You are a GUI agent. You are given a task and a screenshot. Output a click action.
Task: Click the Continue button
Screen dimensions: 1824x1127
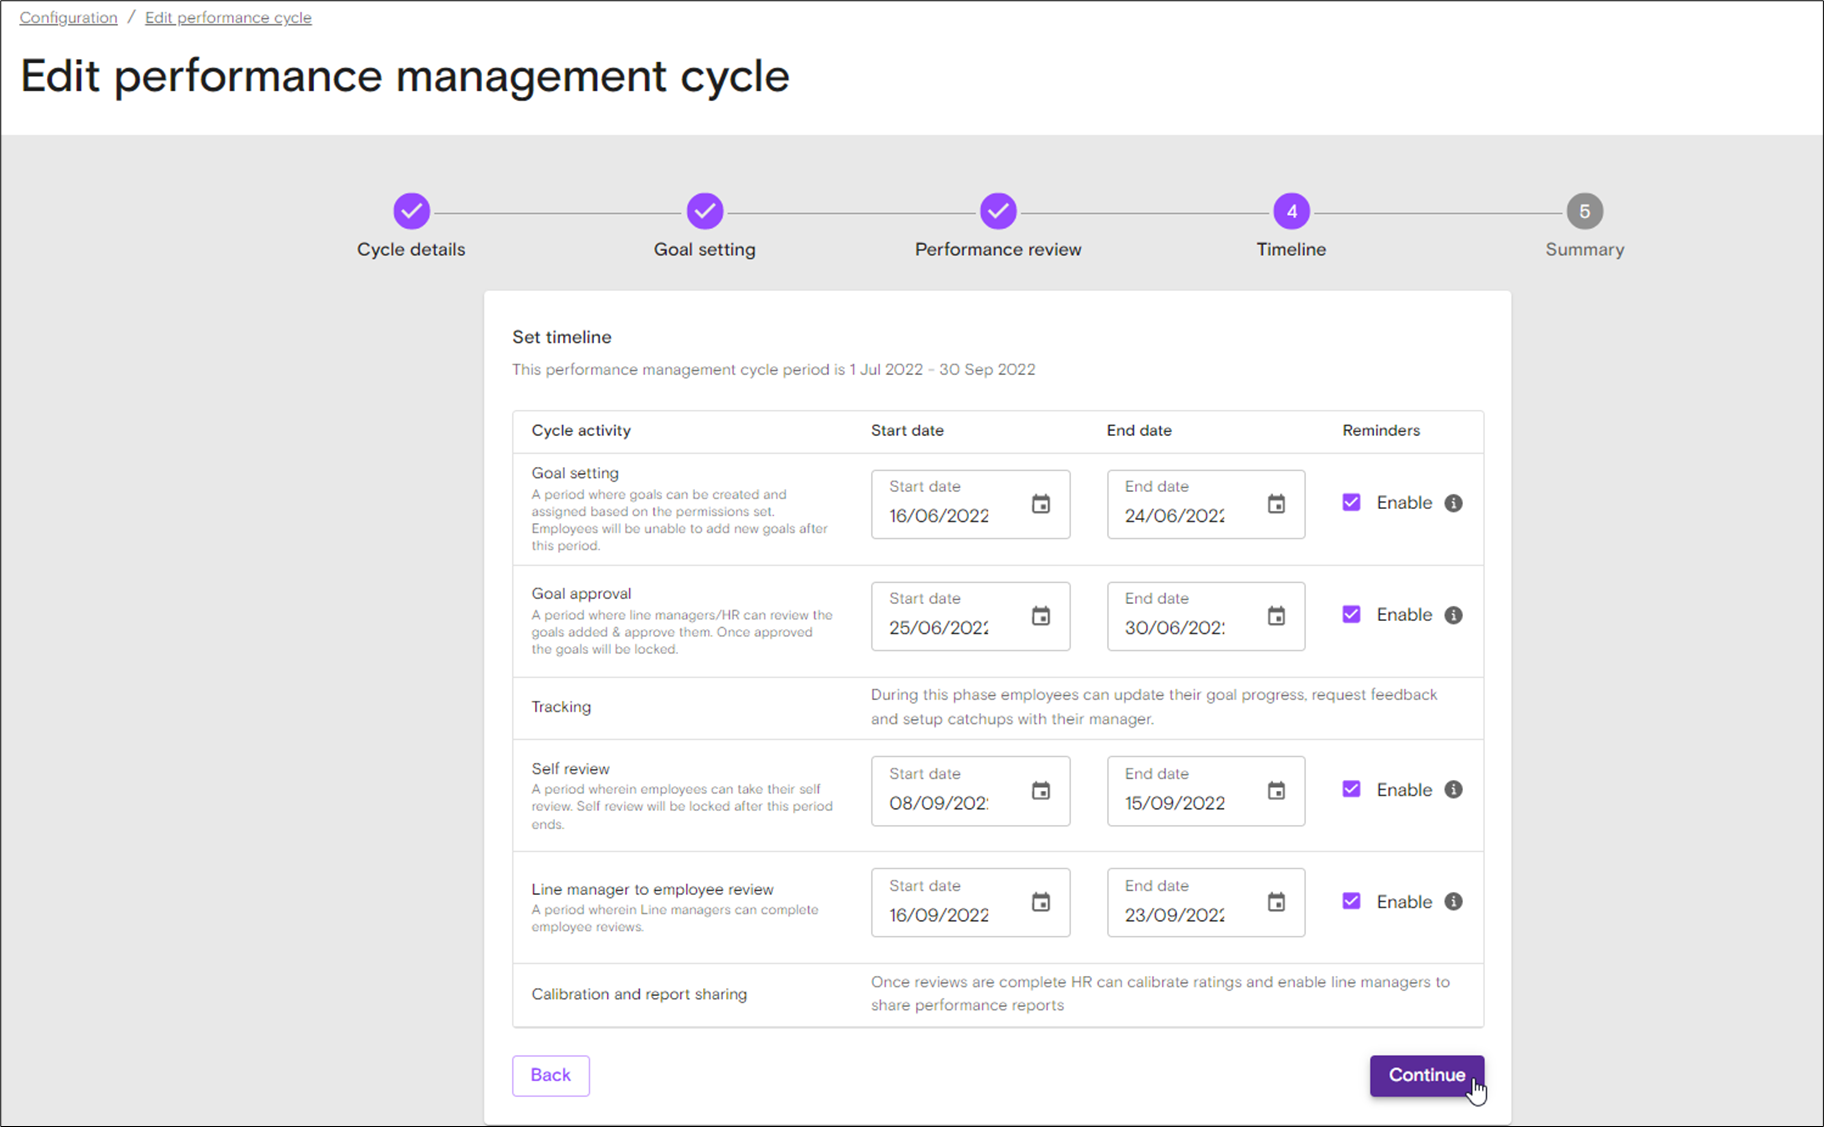tap(1426, 1075)
